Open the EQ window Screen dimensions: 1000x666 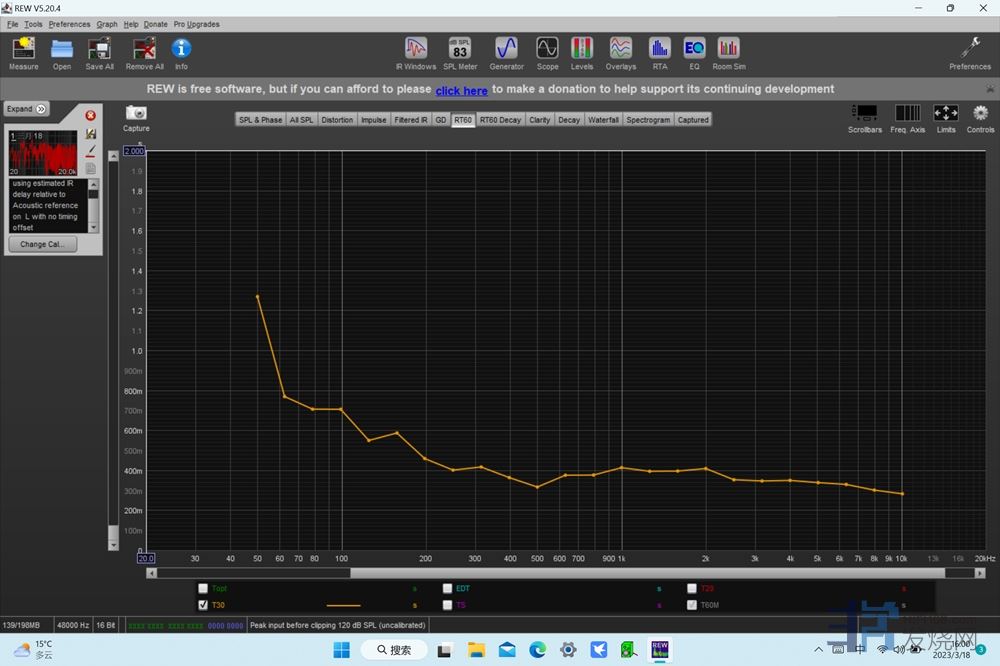(694, 52)
